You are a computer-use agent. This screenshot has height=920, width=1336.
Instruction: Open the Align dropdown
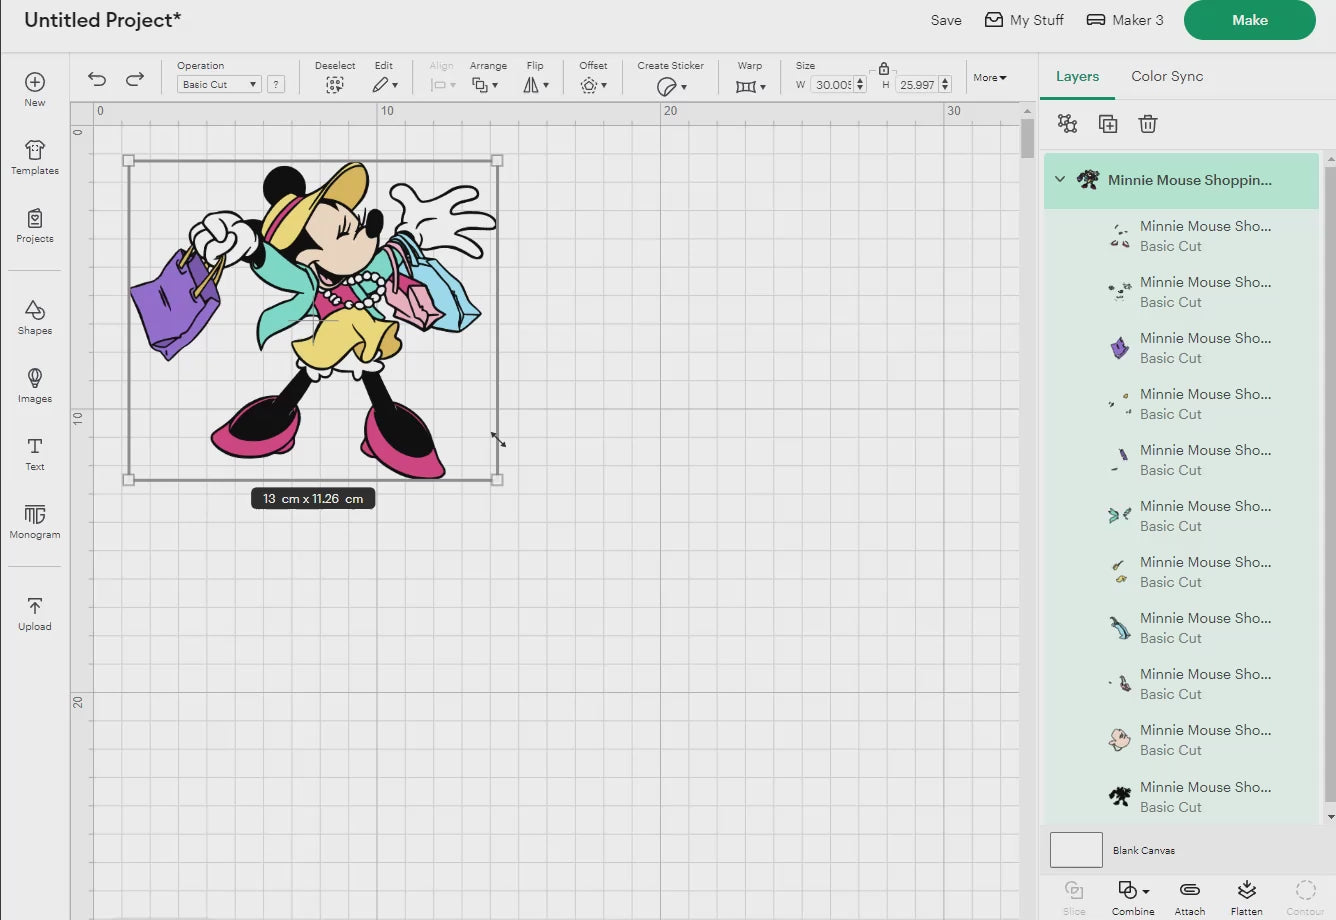click(x=442, y=86)
